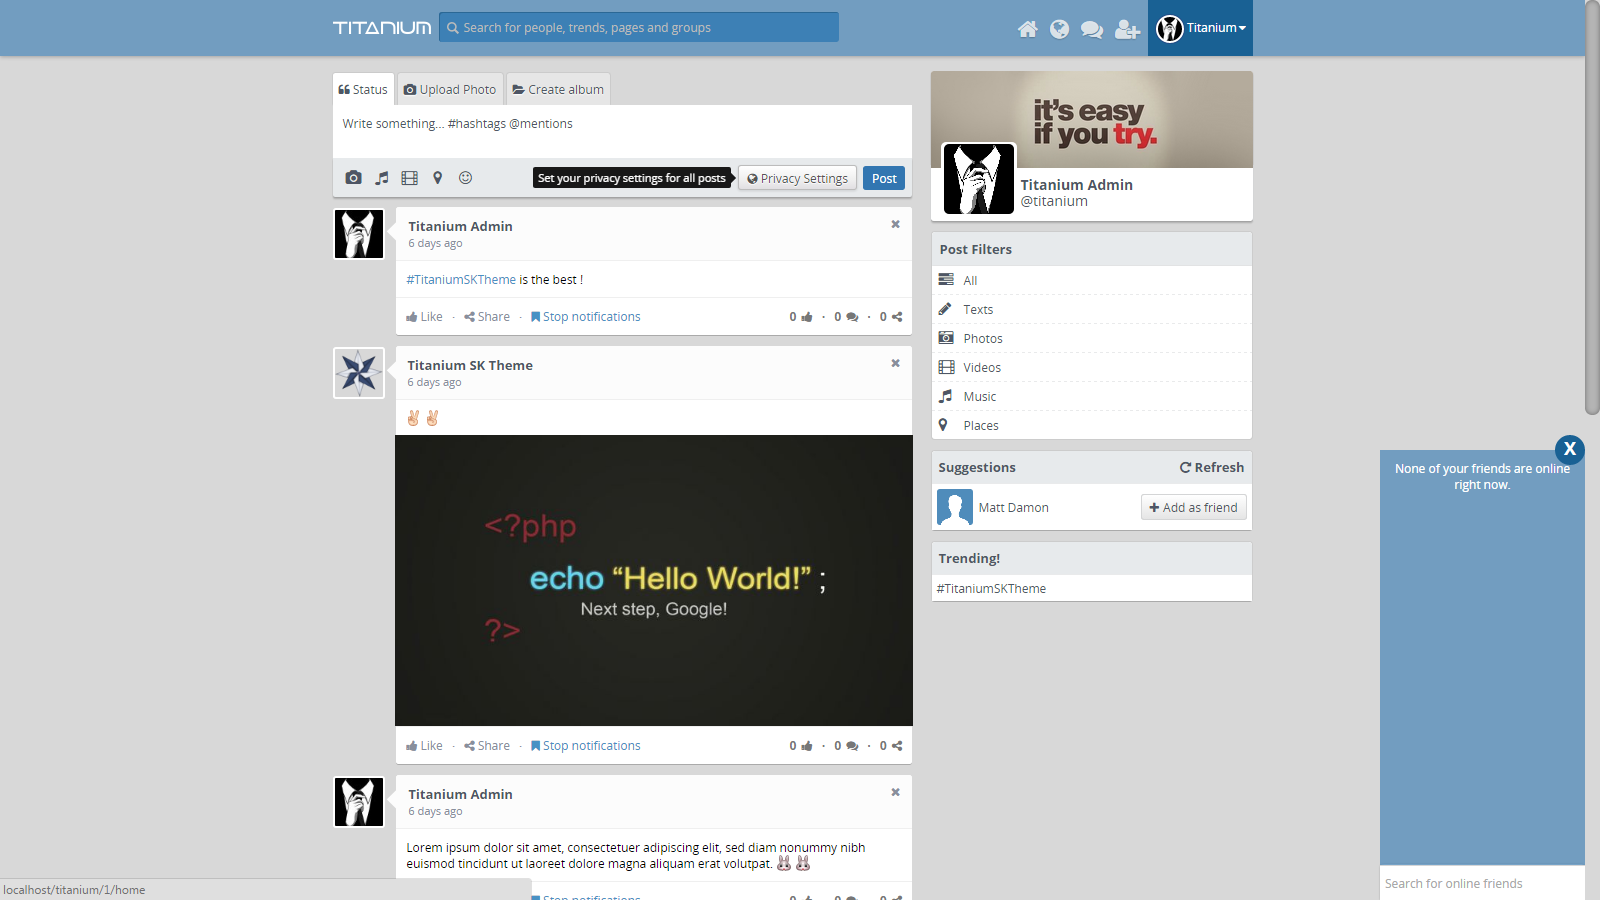Screen dimensions: 1600x900
Task: View comment count on #TitaniumSKTheme post
Action: tap(846, 317)
